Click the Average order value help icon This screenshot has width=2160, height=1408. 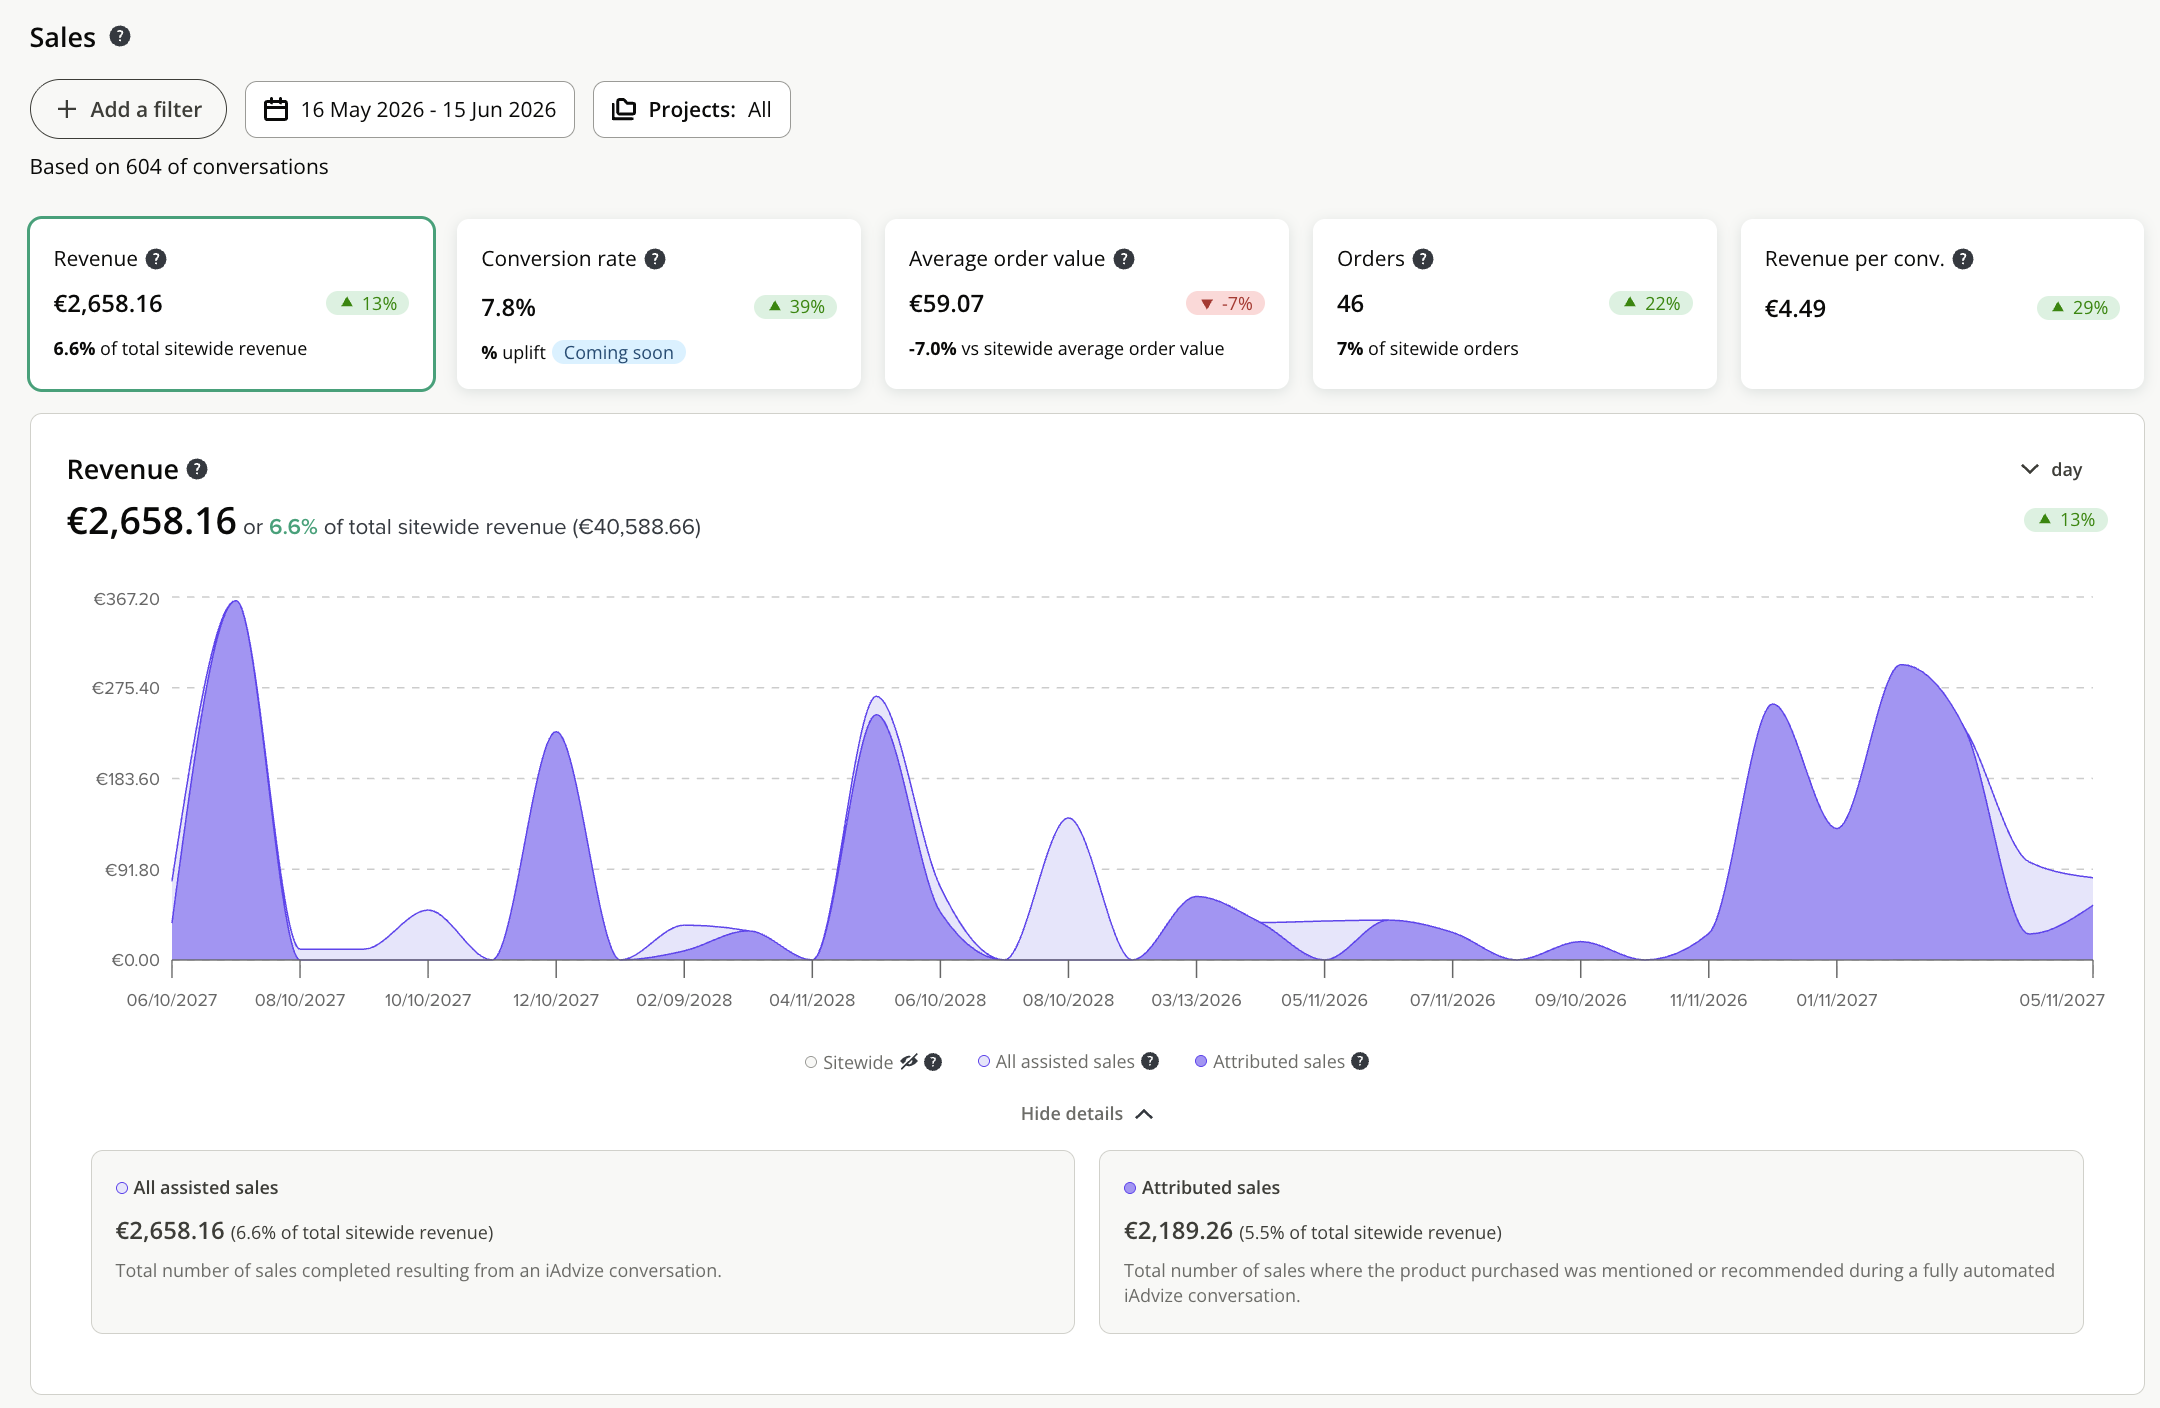1124,259
